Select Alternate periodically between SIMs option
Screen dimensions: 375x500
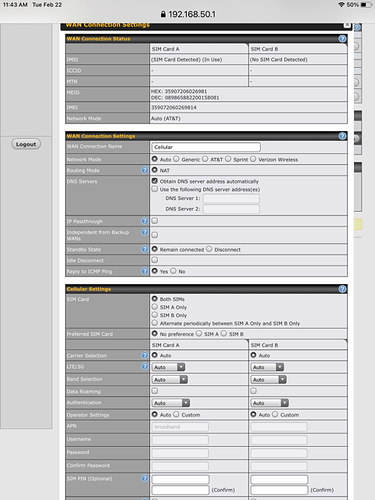click(x=155, y=323)
